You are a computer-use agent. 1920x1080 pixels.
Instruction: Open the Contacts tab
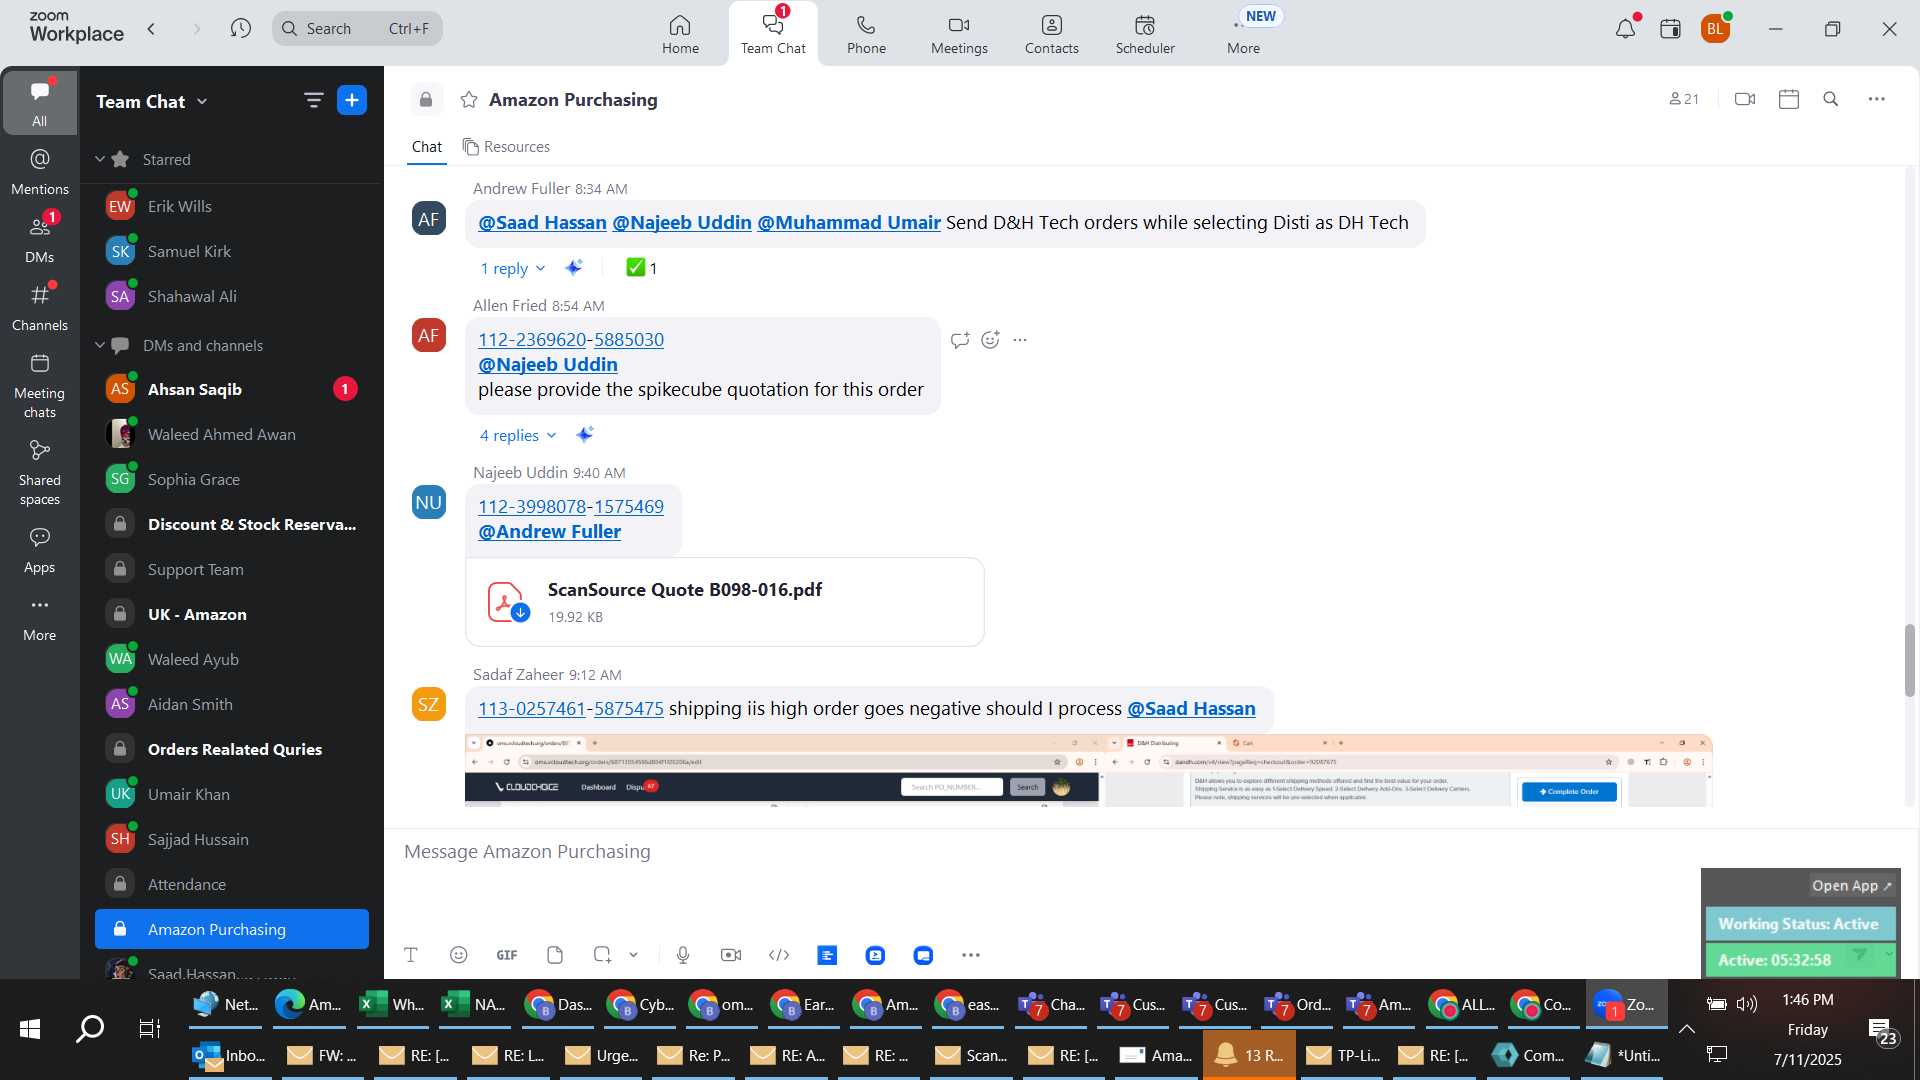(1051, 34)
